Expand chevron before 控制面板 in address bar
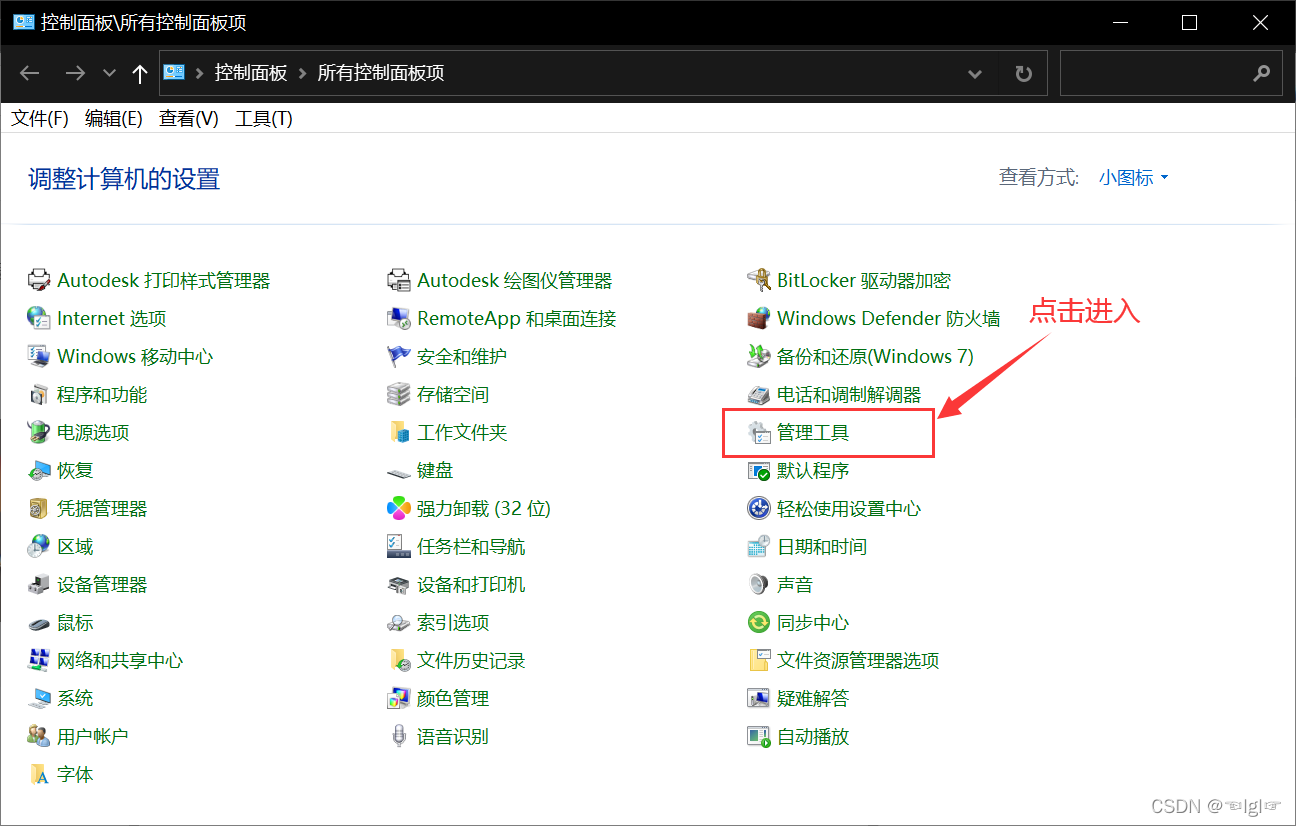Image resolution: width=1296 pixels, height=826 pixels. click(200, 73)
